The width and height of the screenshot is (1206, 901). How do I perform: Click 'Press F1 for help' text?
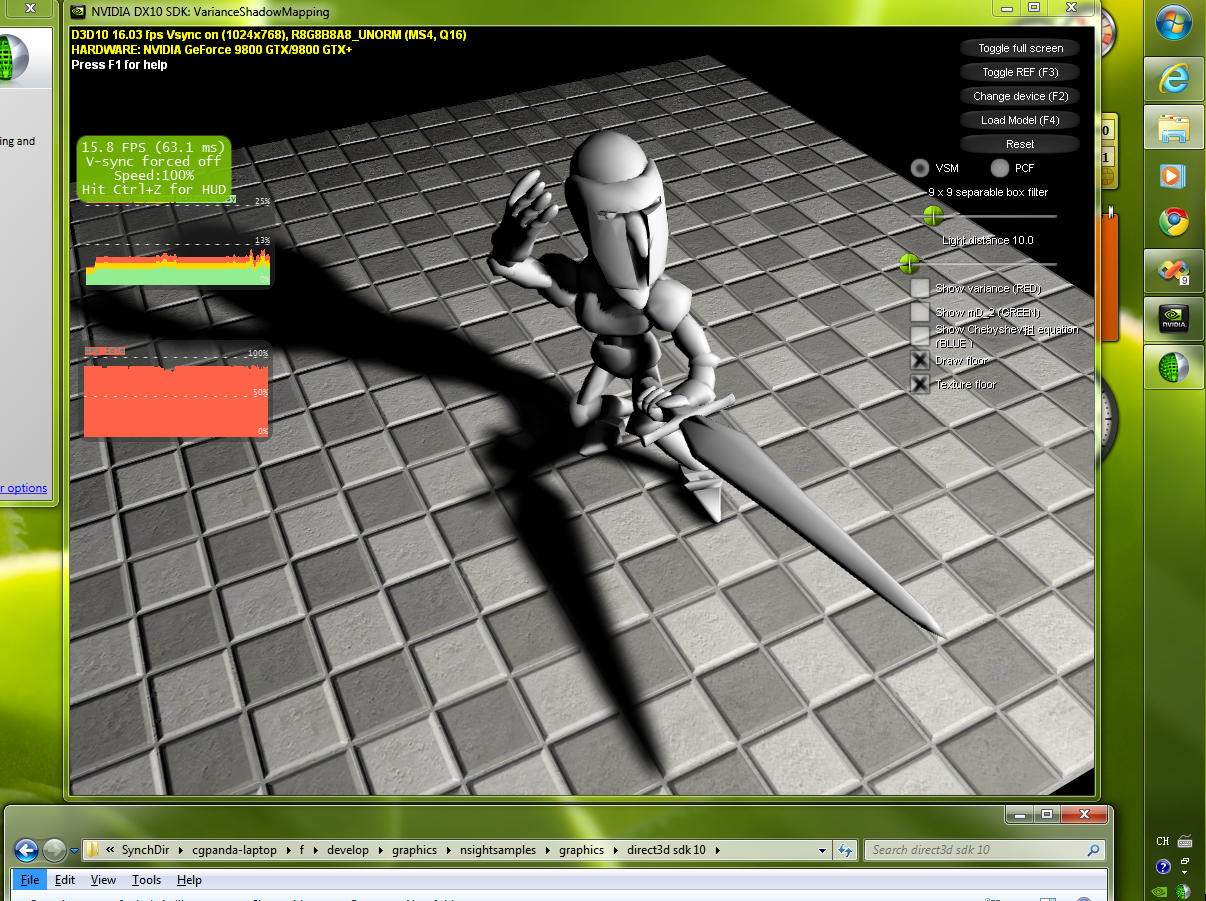pyautogui.click(x=119, y=65)
